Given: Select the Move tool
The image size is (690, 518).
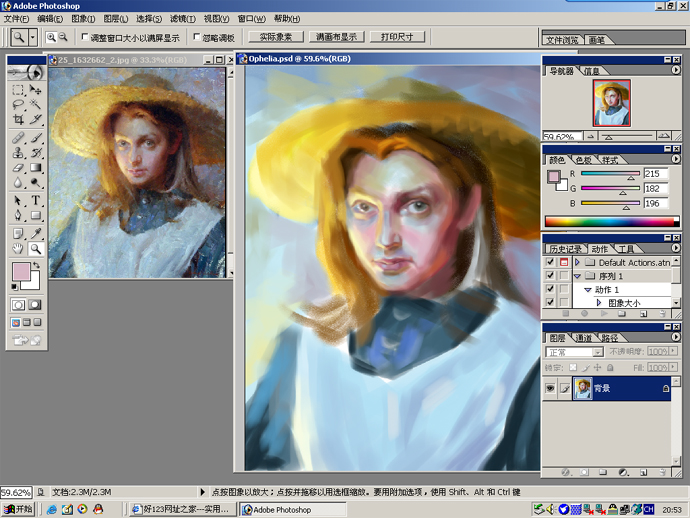Looking at the screenshot, I should tap(35, 90).
